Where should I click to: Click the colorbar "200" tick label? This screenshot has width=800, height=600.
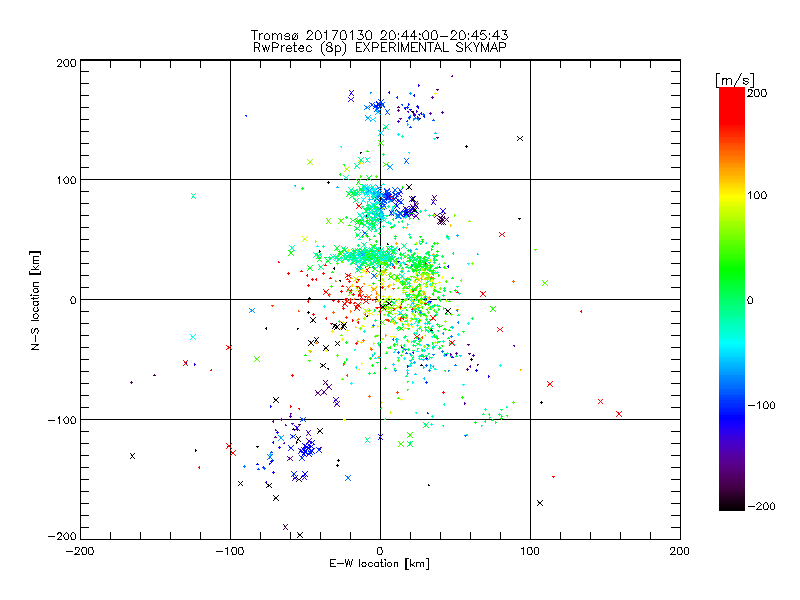click(x=757, y=93)
